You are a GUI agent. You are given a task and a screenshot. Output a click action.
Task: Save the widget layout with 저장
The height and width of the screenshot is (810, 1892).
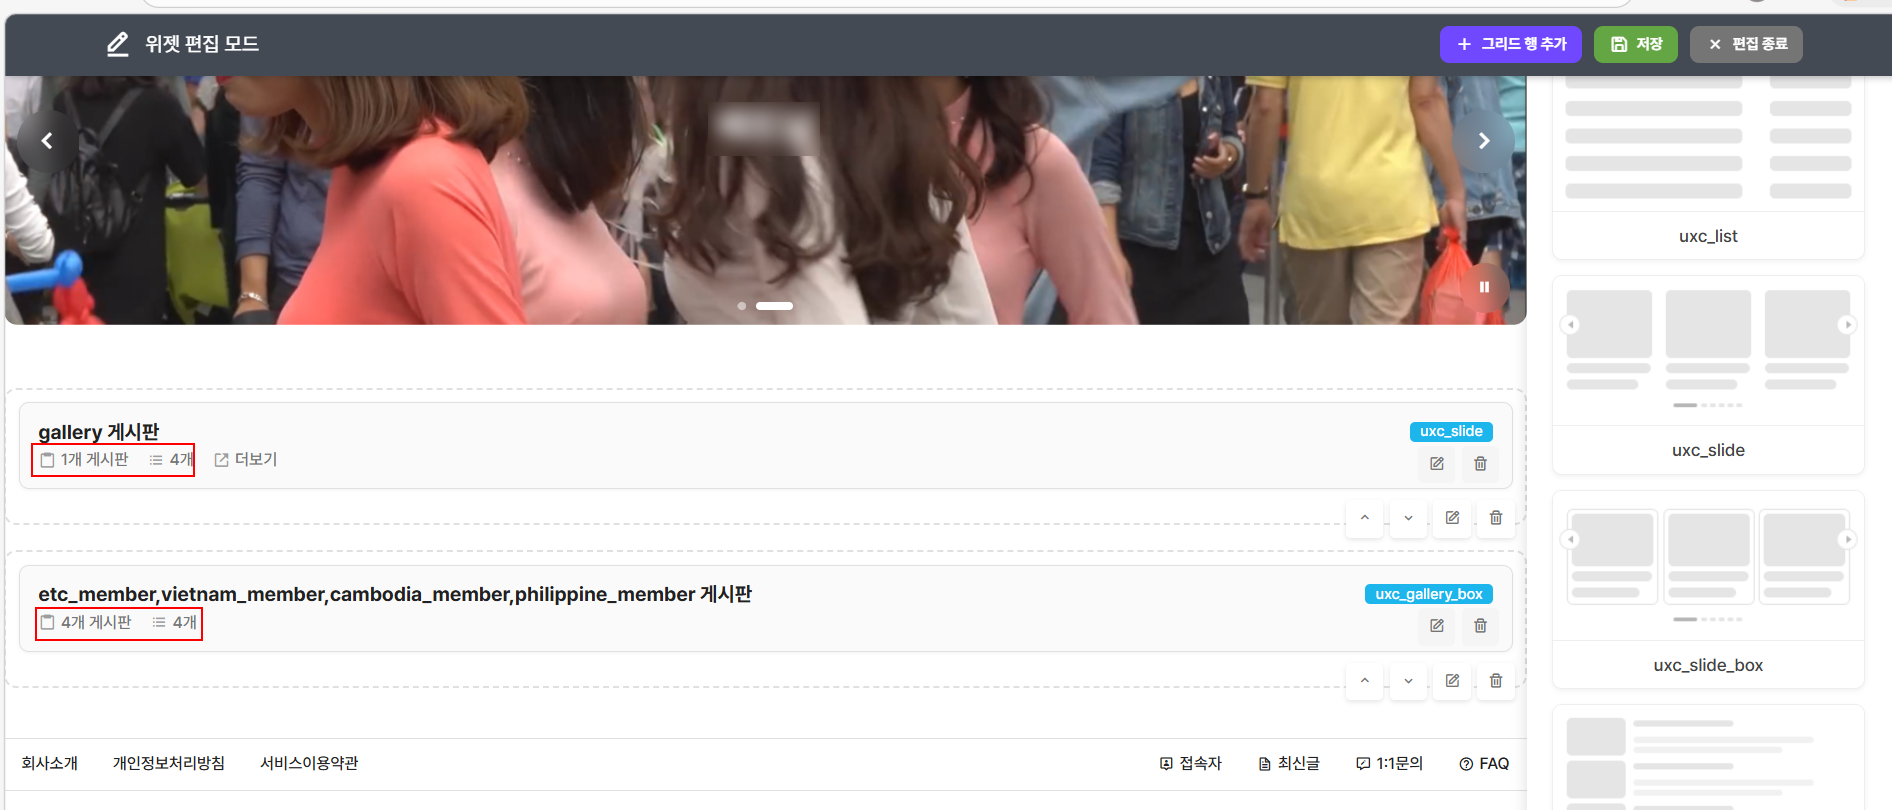pos(1635,44)
